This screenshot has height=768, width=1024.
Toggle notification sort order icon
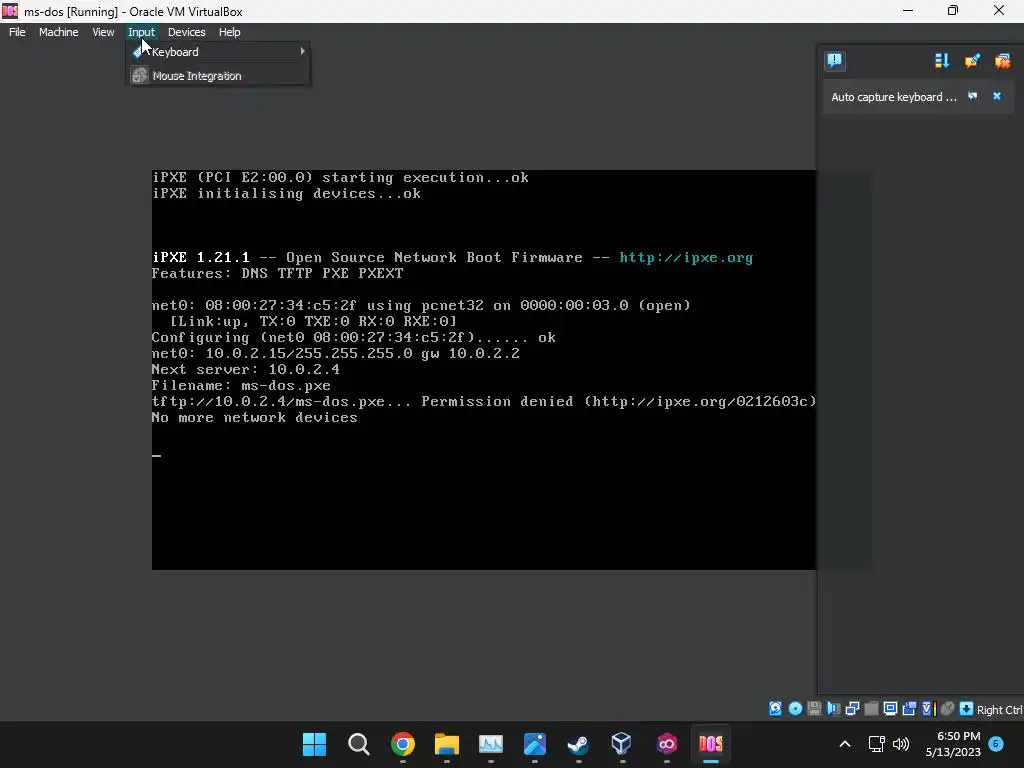click(x=942, y=61)
